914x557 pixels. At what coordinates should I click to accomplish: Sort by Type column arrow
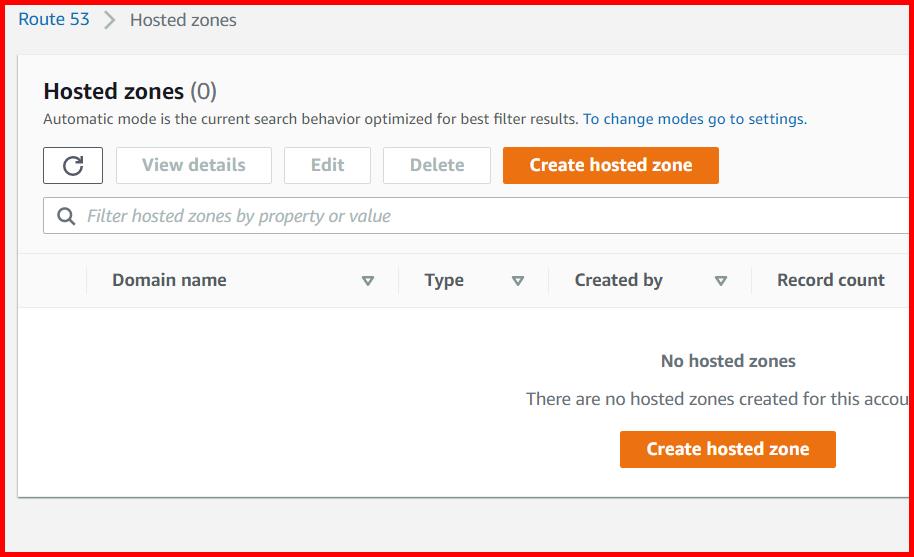point(518,281)
